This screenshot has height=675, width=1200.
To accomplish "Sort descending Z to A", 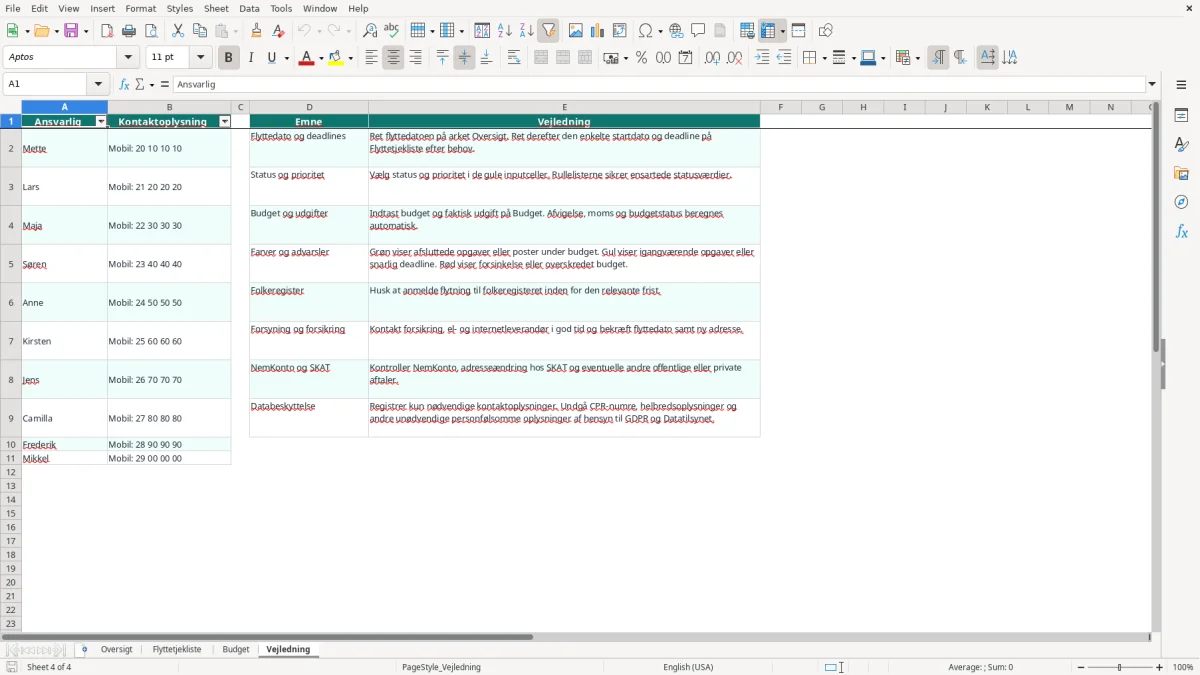I will point(527,31).
